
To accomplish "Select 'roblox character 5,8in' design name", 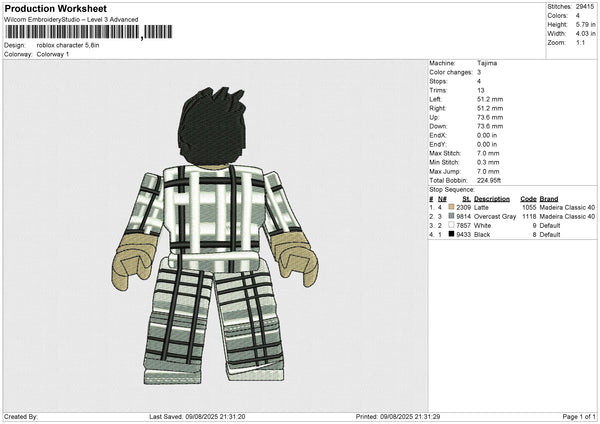I will tap(68, 45).
